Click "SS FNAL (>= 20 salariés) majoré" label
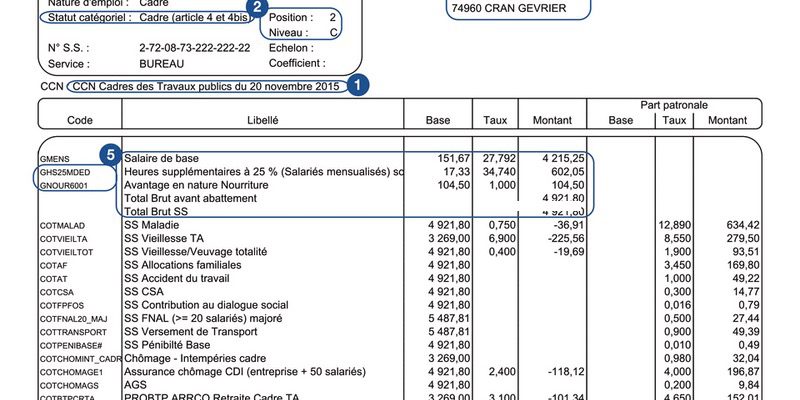 (x=203, y=318)
